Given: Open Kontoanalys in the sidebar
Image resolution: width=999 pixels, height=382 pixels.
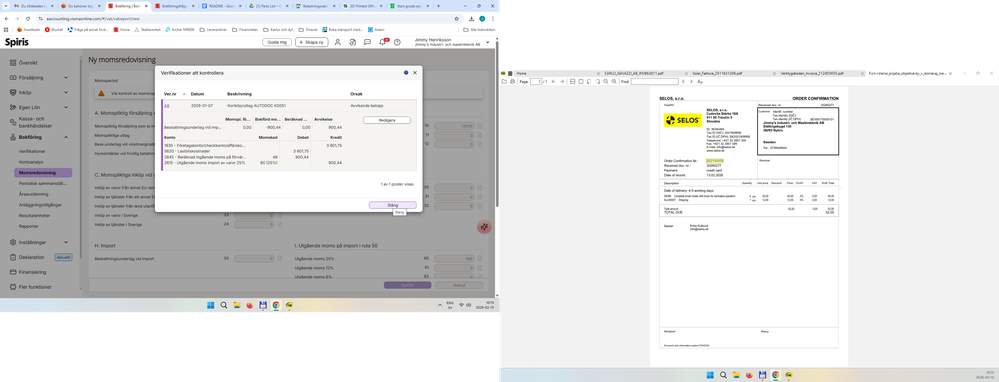Looking at the screenshot, I should coord(30,162).
